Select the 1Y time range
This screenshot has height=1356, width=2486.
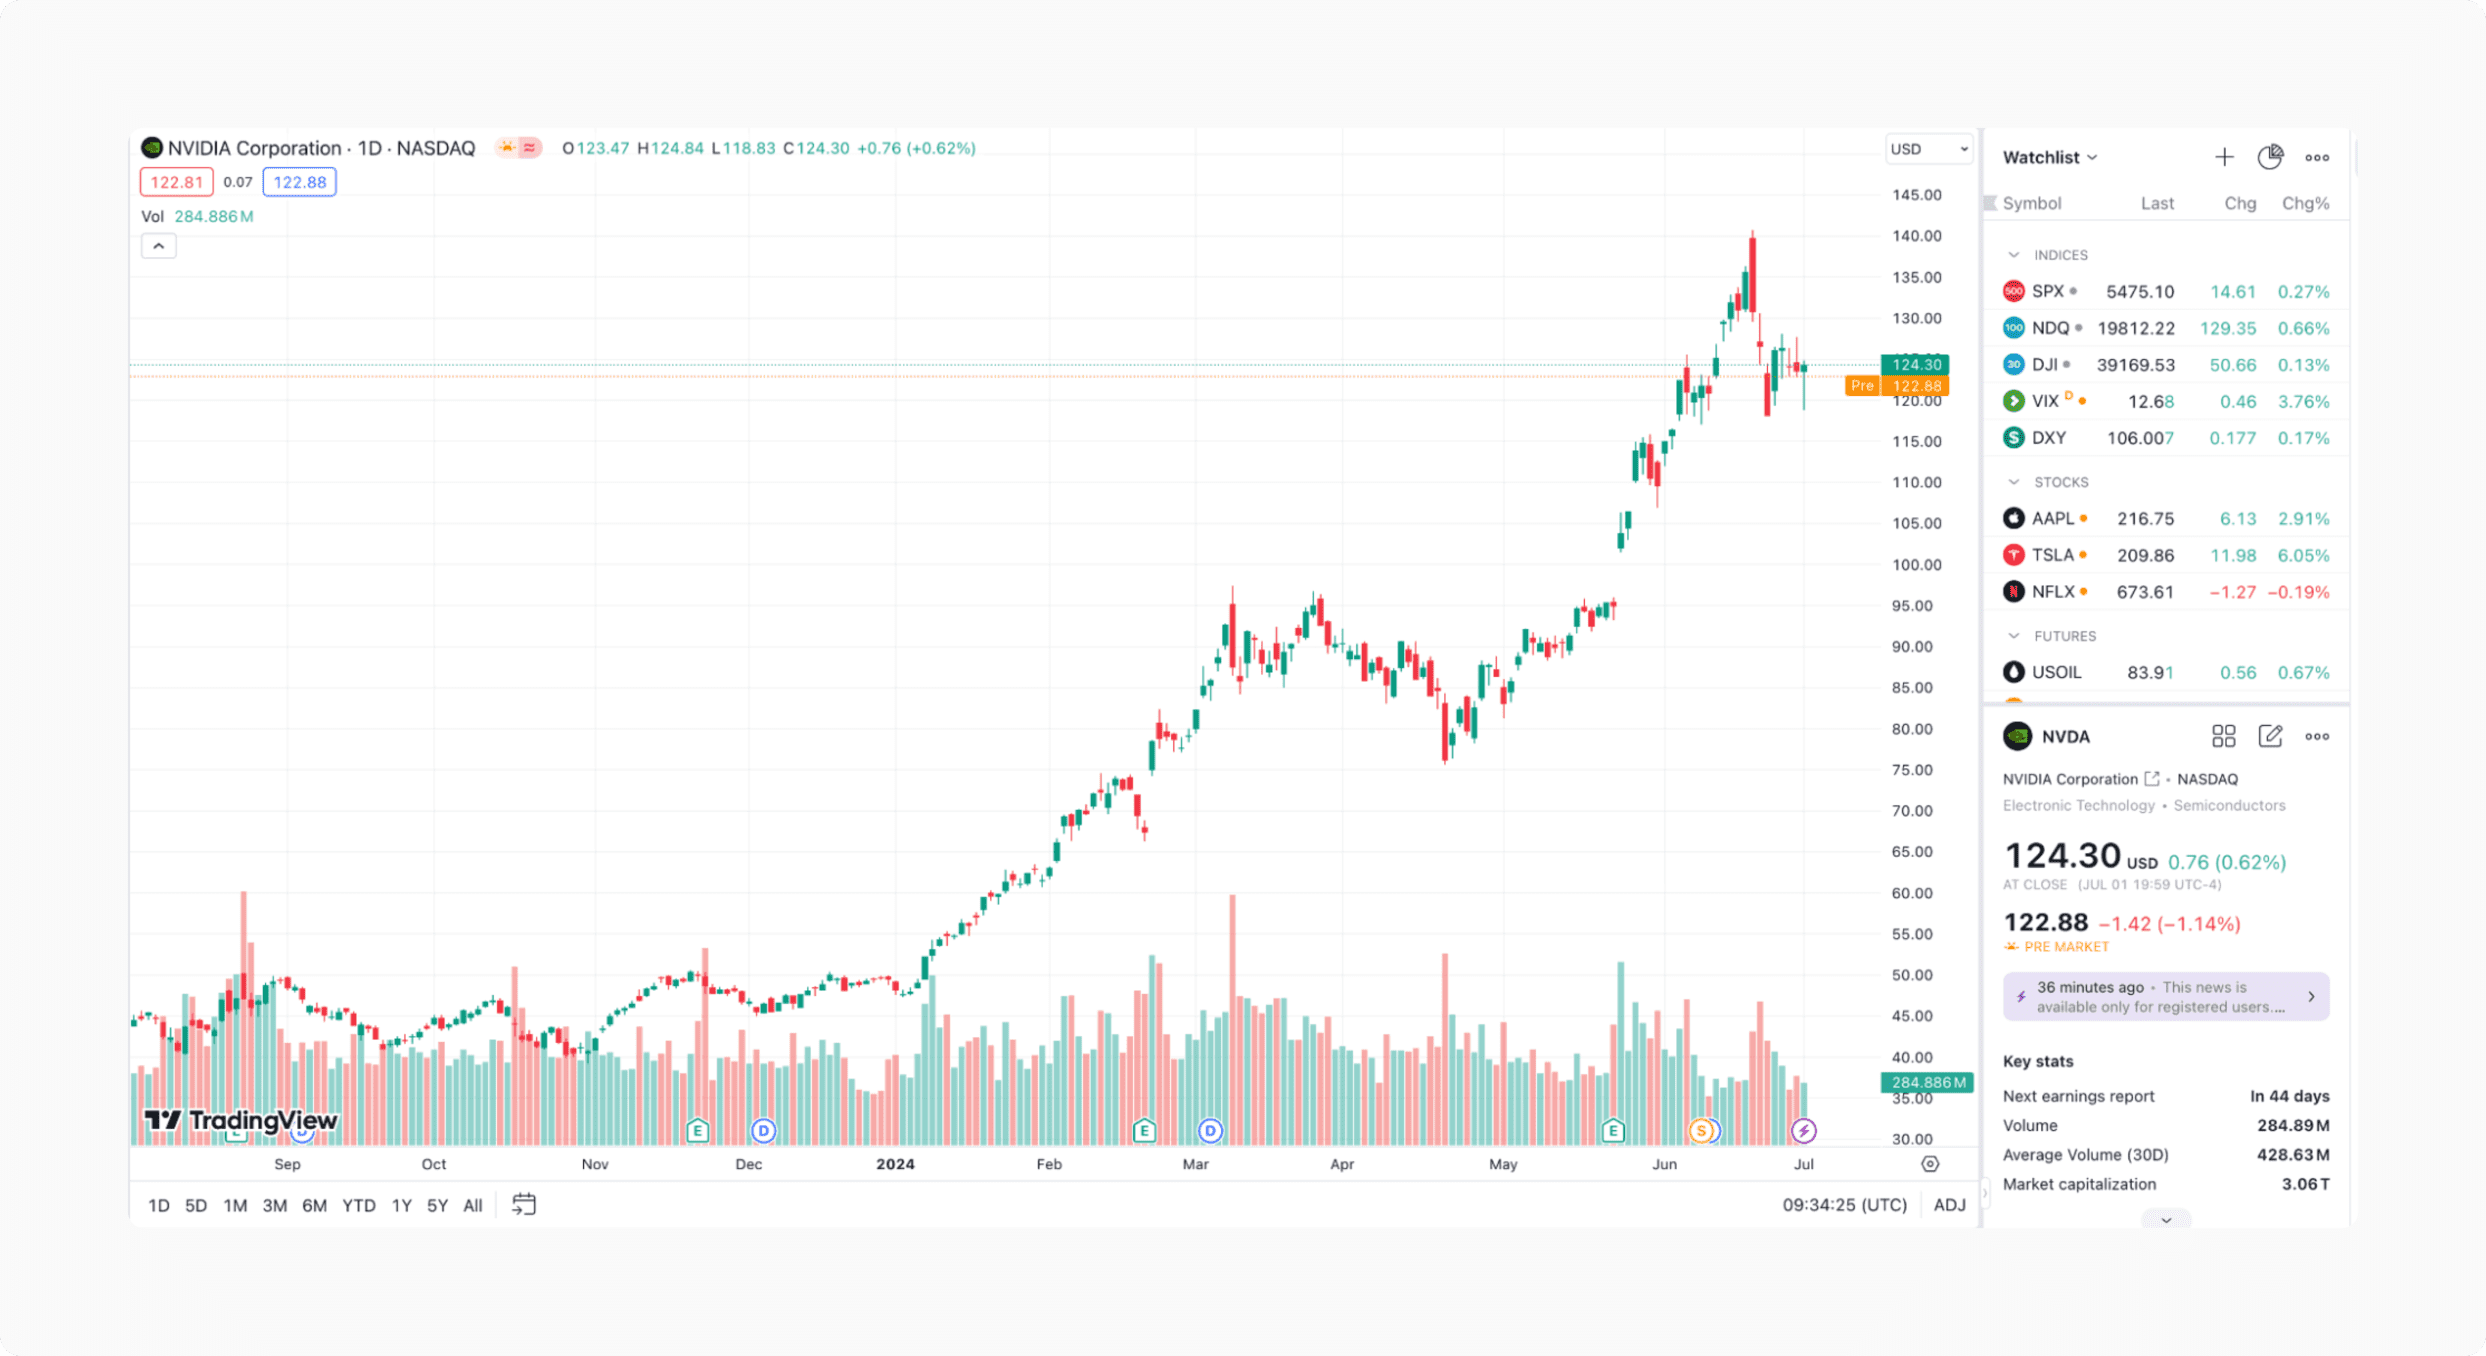tap(401, 1205)
